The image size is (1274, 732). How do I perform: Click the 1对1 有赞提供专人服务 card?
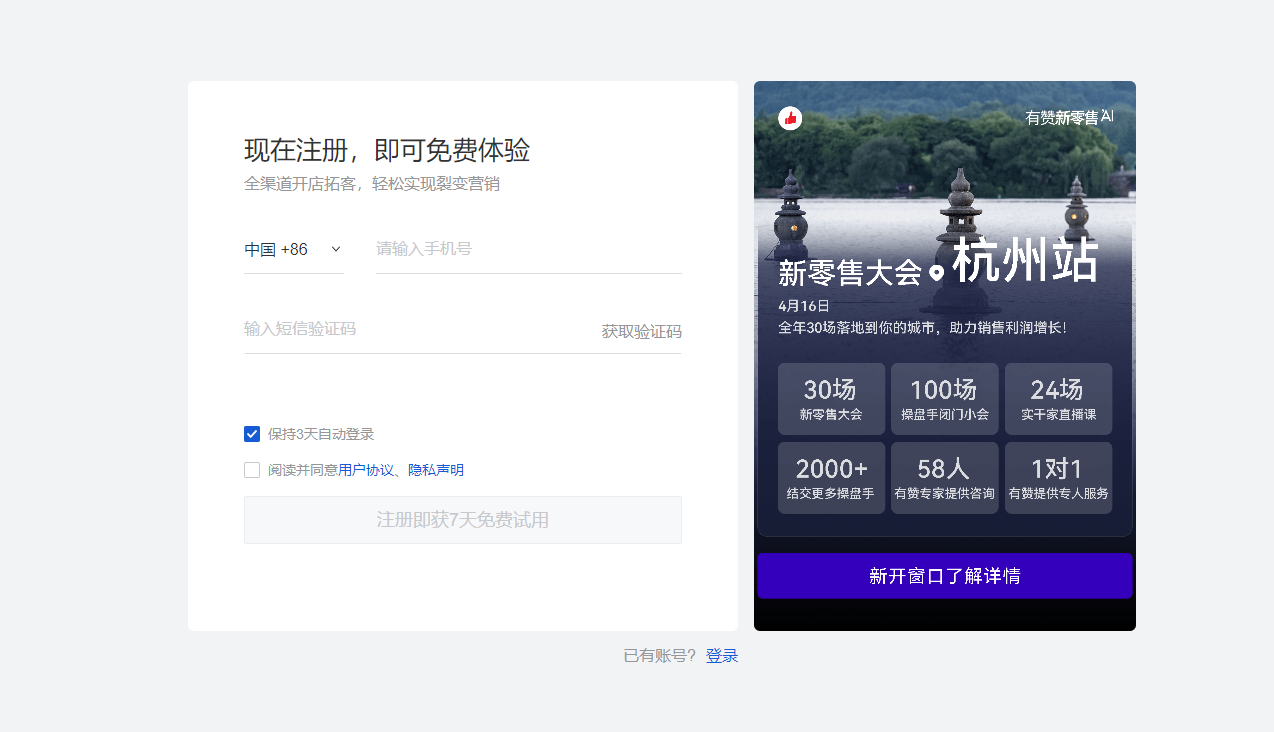pyautogui.click(x=1058, y=478)
